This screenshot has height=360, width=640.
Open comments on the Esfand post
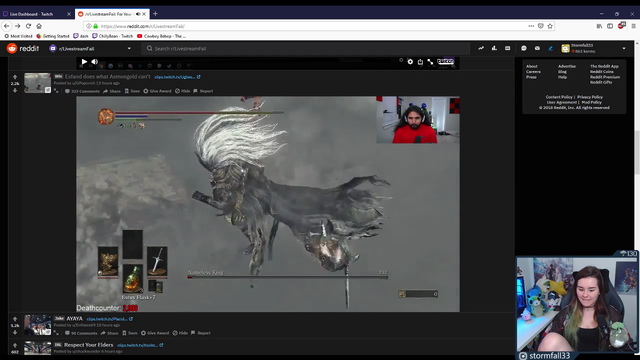coord(82,91)
